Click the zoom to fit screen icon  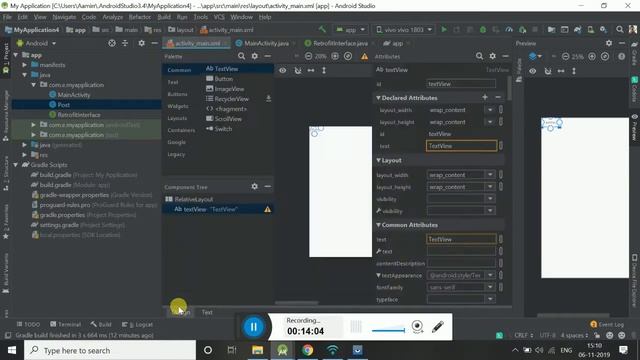pyautogui.click(x=348, y=56)
